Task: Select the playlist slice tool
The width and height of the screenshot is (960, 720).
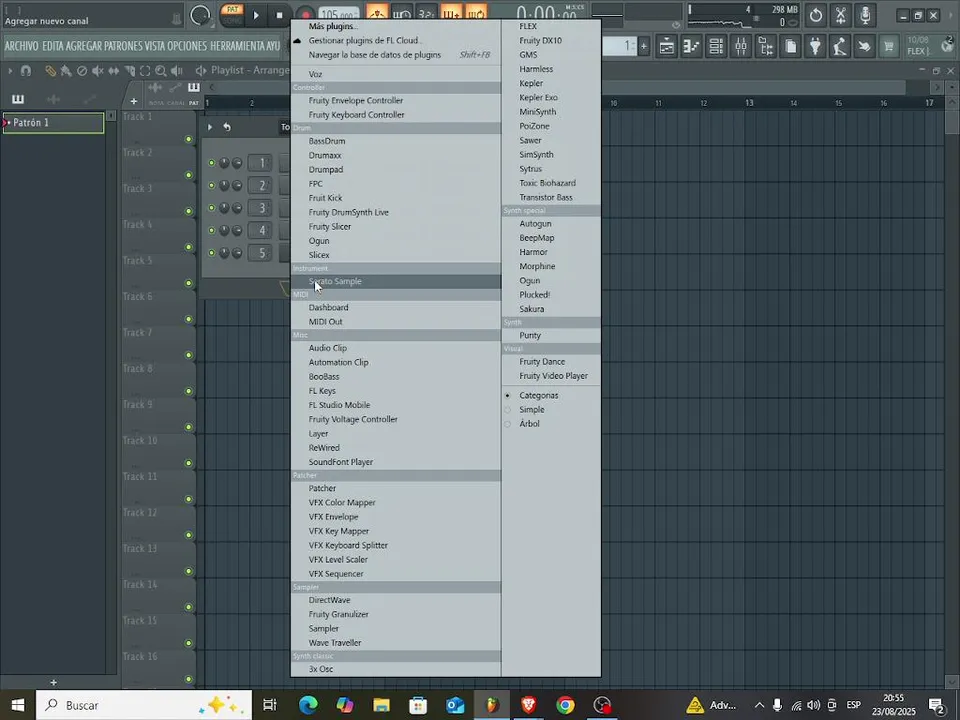Action: pos(130,71)
